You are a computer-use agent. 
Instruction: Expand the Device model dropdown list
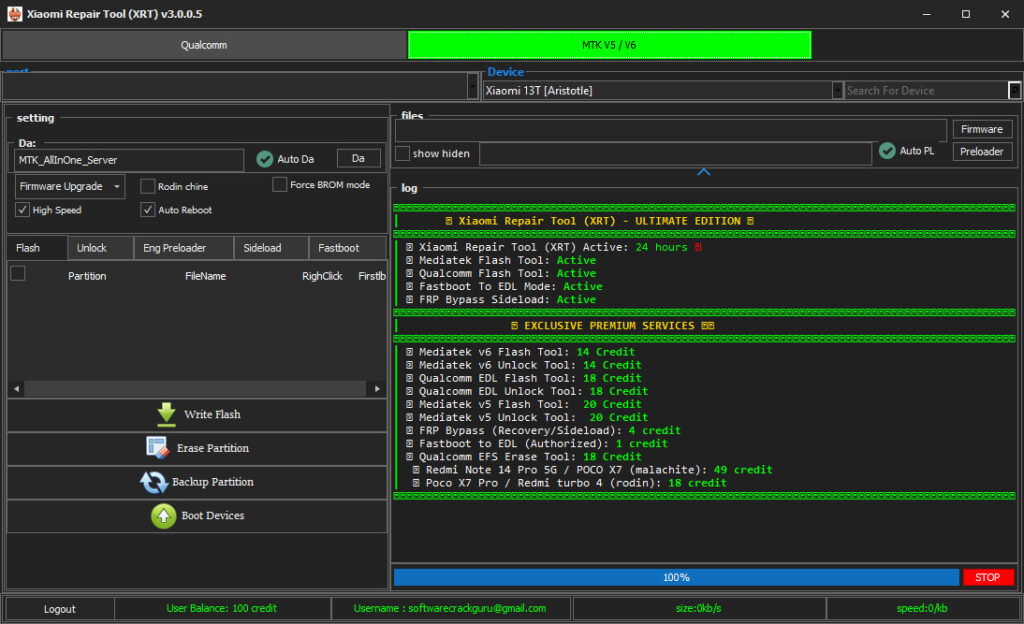838,90
